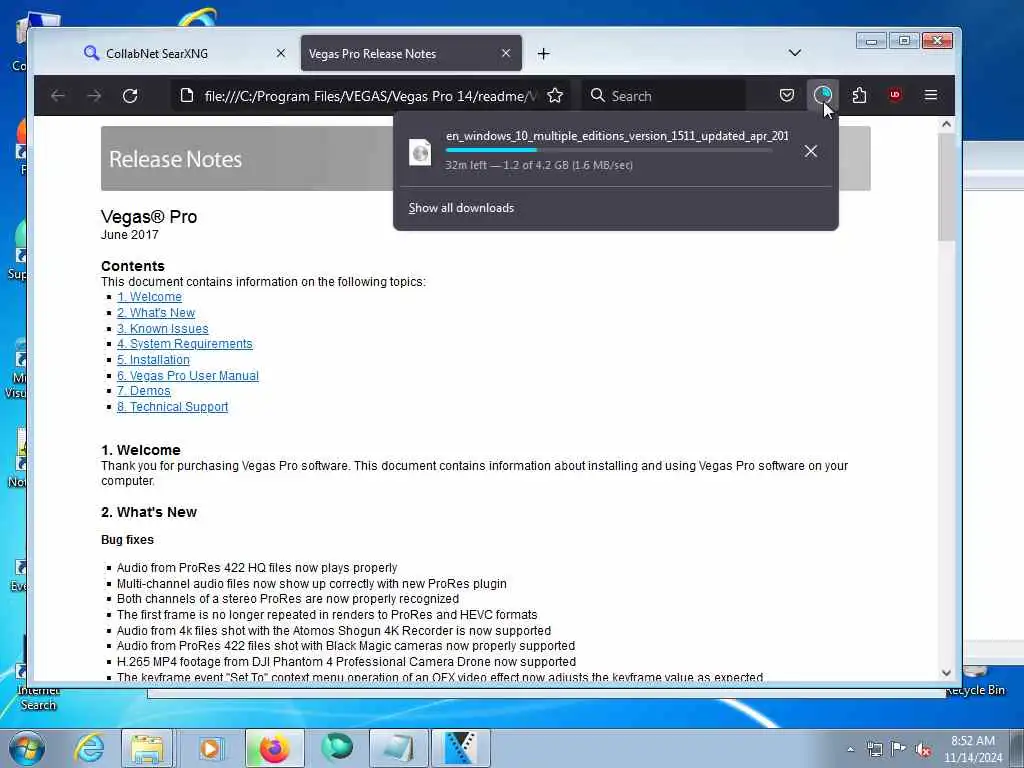Click the Search box in the toolbar
The image size is (1024, 768).
[664, 96]
